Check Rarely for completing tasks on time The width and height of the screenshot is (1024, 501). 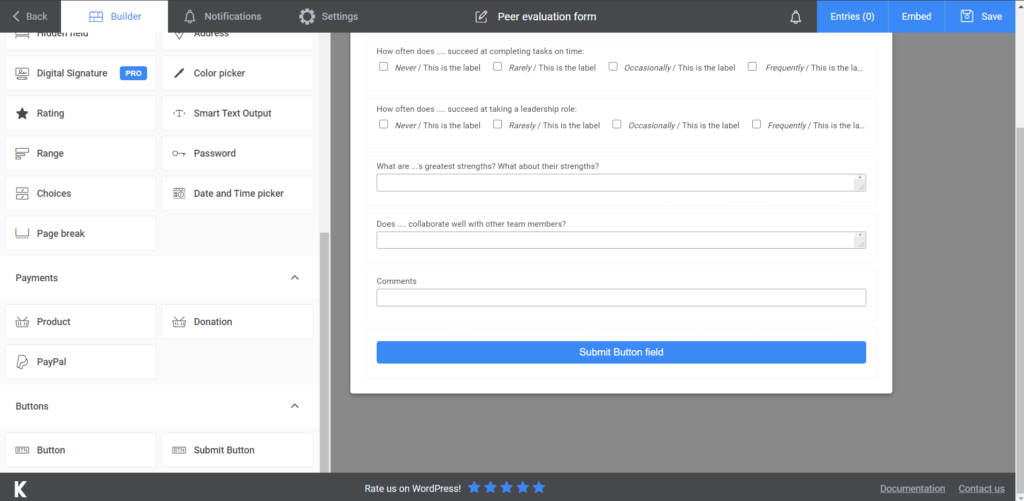[497, 67]
